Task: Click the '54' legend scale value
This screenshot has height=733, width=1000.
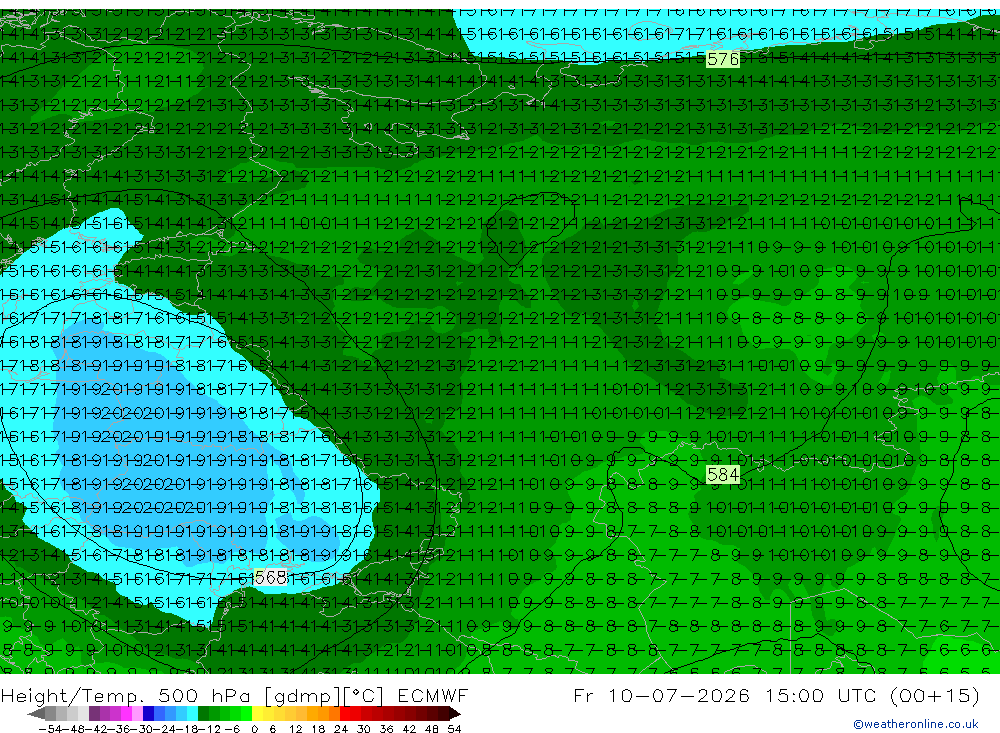Action: click(x=454, y=729)
